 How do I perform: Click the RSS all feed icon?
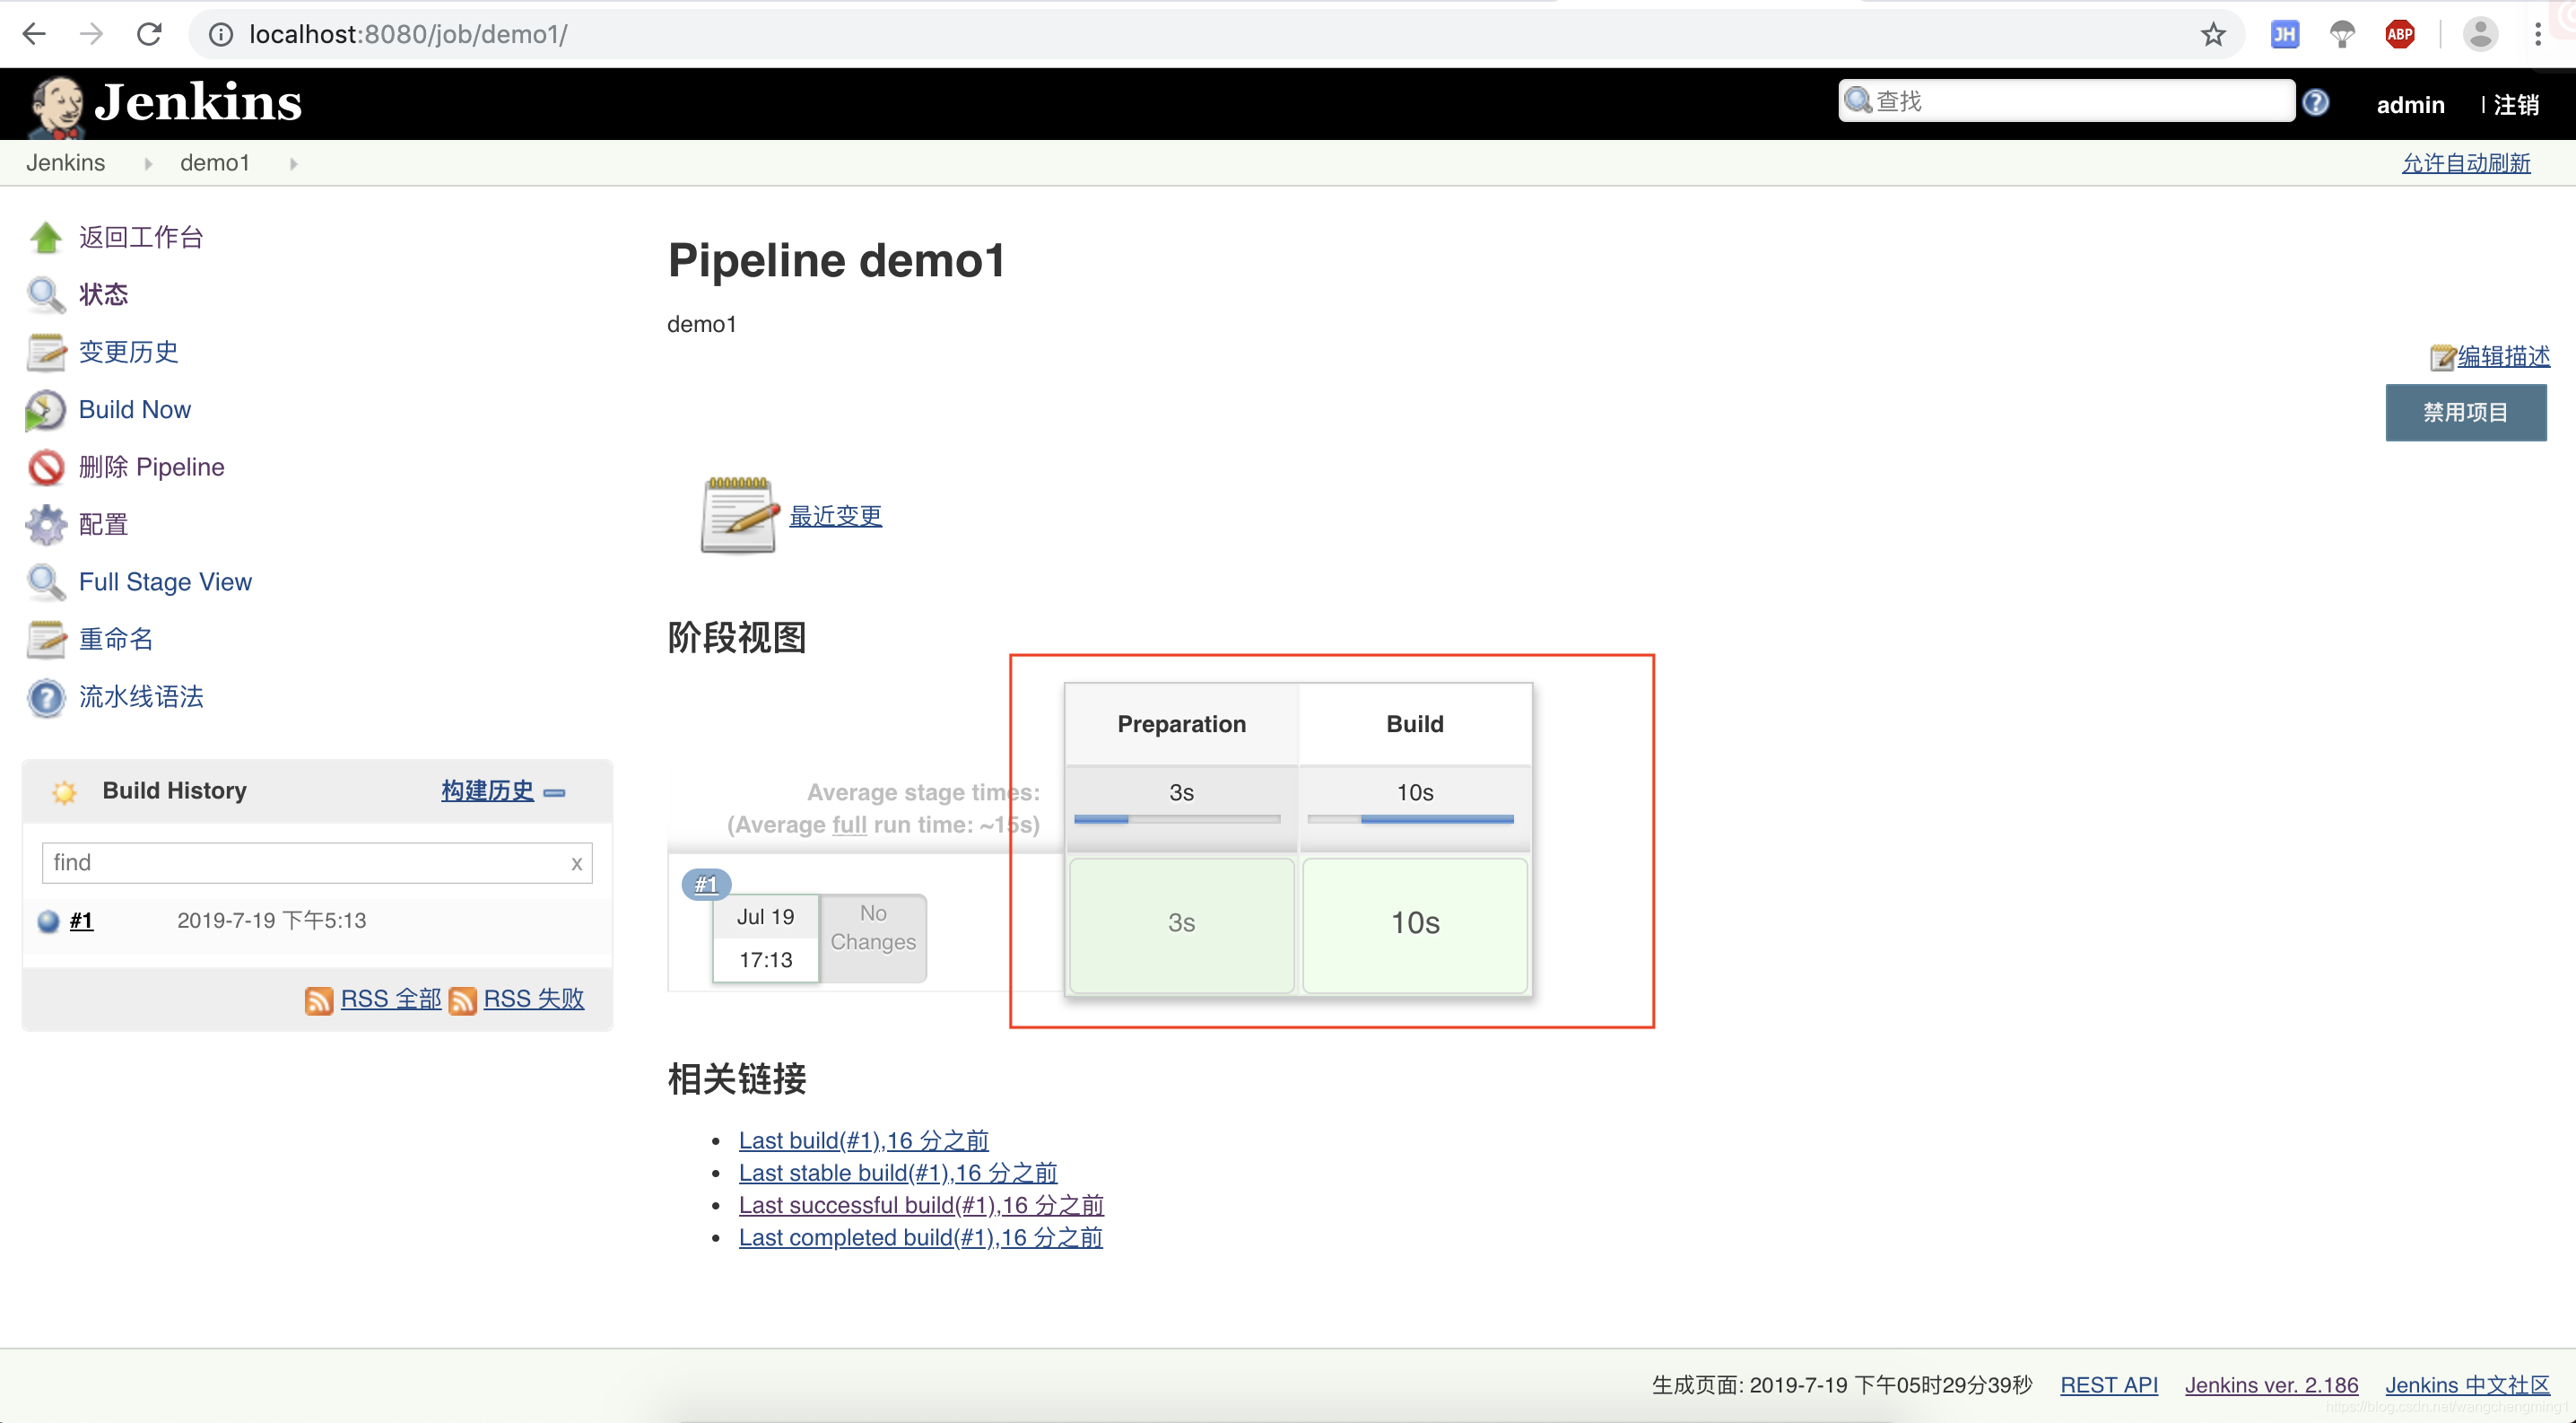pyautogui.click(x=319, y=1000)
